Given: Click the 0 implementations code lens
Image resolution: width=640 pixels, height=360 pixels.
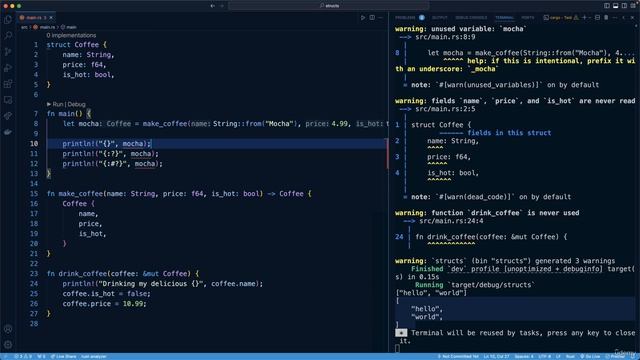Looking at the screenshot, I should coord(71,36).
